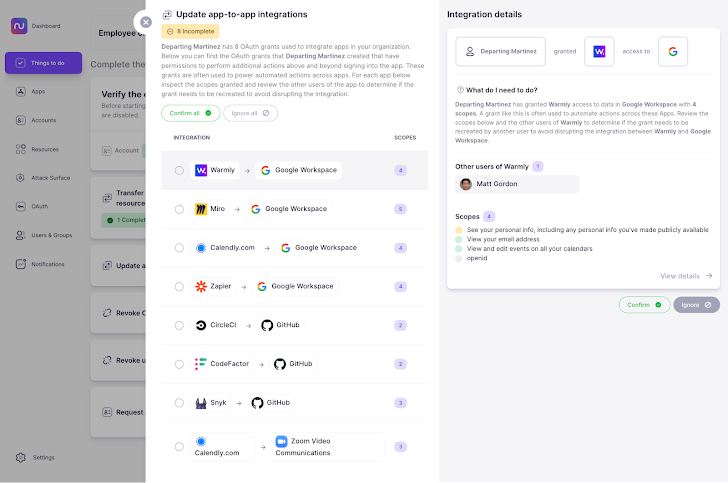Open the Notifications bell icon
This screenshot has width=728, height=483.
[x=21, y=264]
